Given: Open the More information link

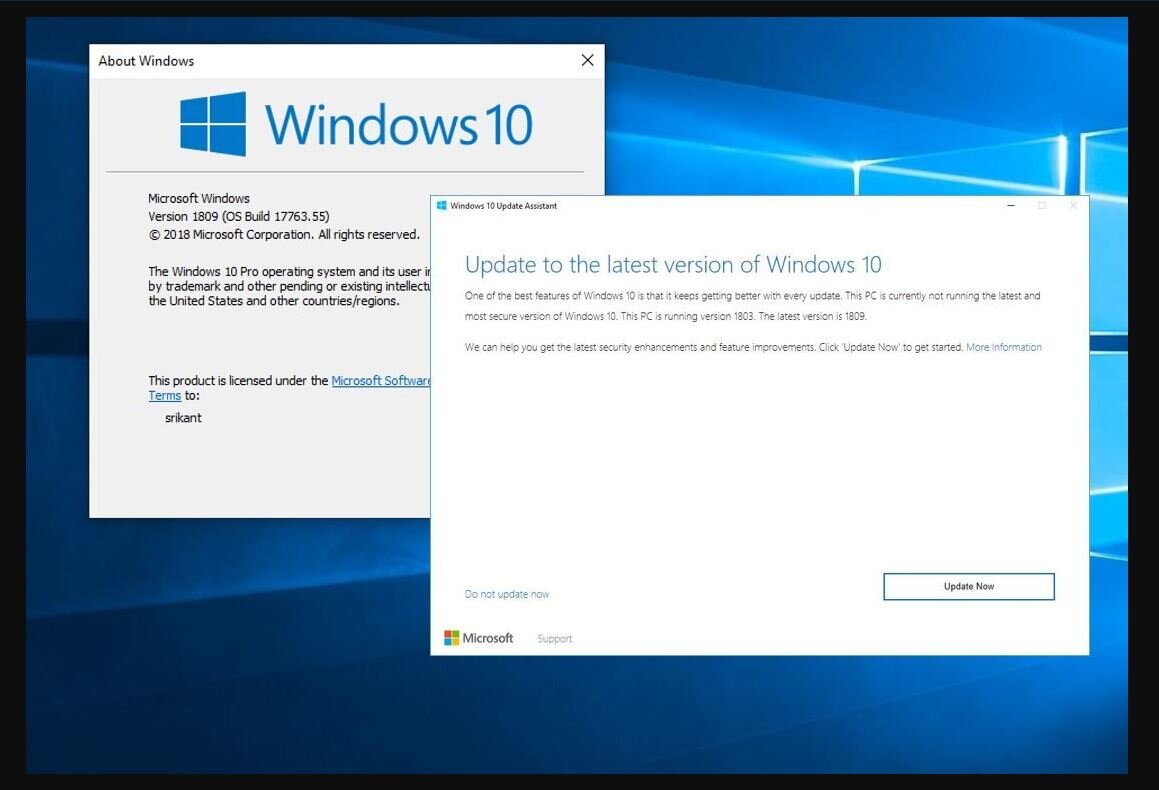Looking at the screenshot, I should 1004,347.
